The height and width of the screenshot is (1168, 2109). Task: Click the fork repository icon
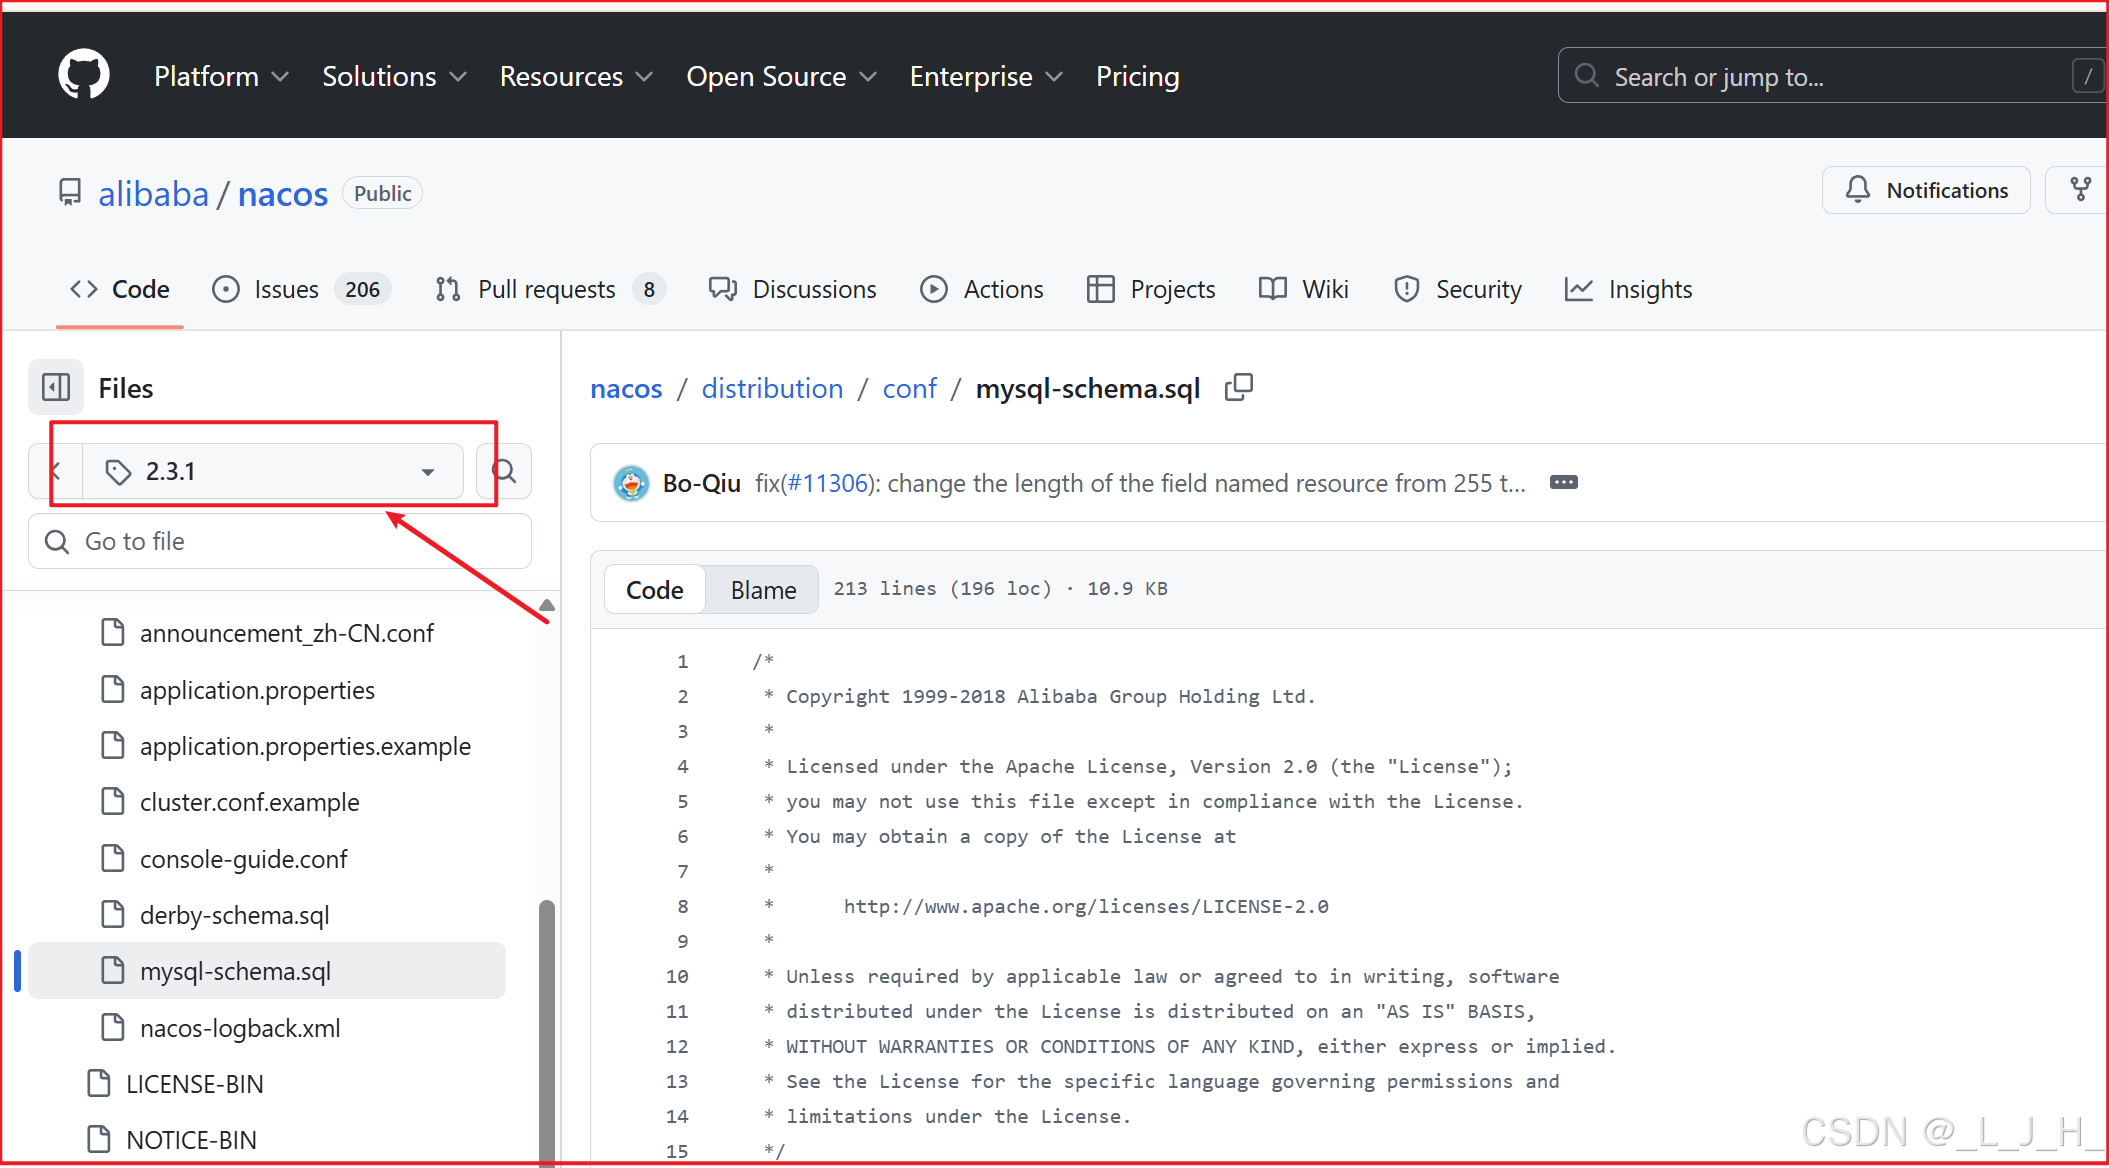pyautogui.click(x=2080, y=190)
